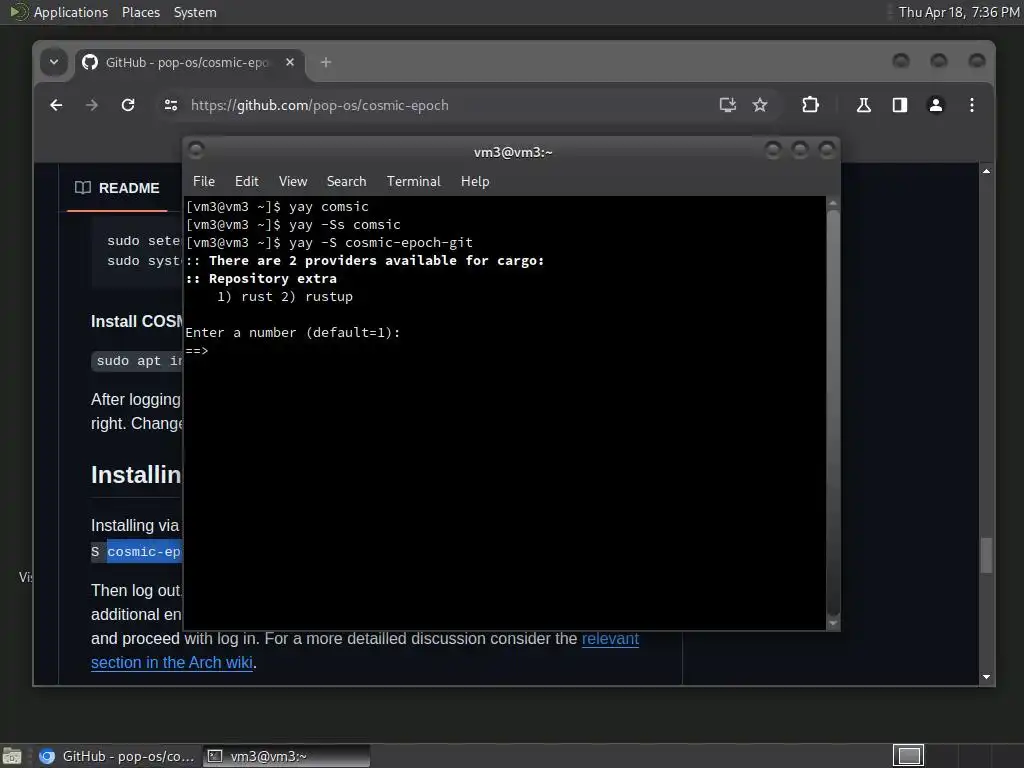Image resolution: width=1024 pixels, height=768 pixels.
Task: Open the browser profile menu
Action: tap(936, 105)
